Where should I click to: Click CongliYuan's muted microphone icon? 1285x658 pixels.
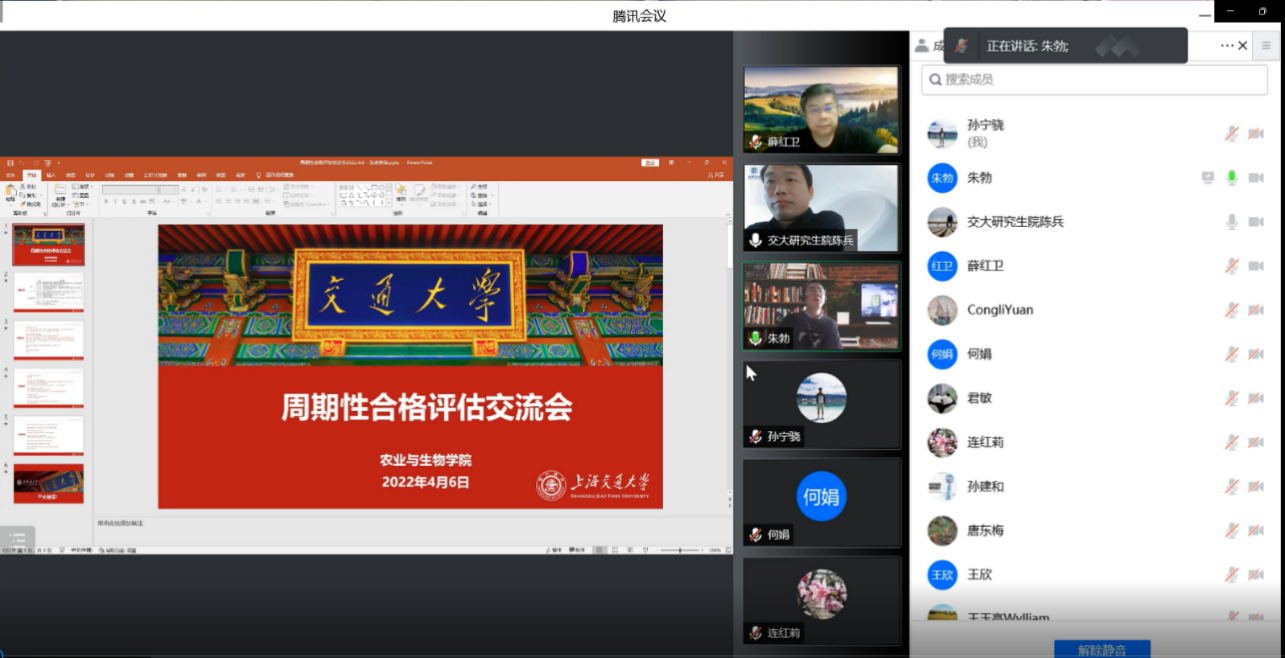click(1232, 309)
